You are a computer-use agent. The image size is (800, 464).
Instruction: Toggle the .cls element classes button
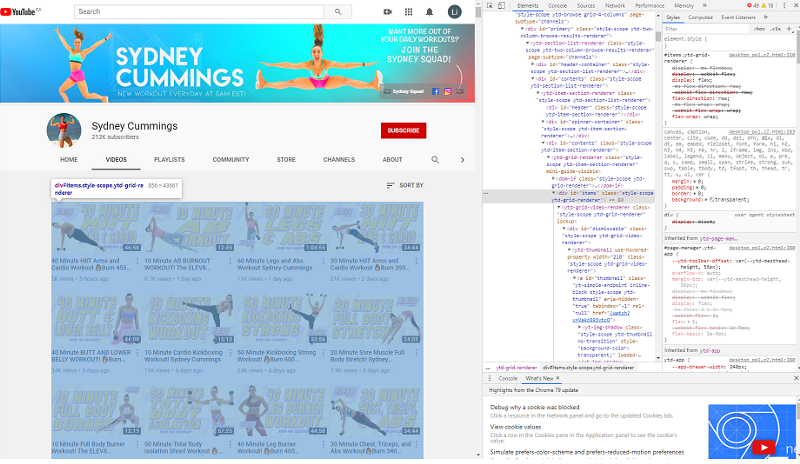click(x=775, y=29)
